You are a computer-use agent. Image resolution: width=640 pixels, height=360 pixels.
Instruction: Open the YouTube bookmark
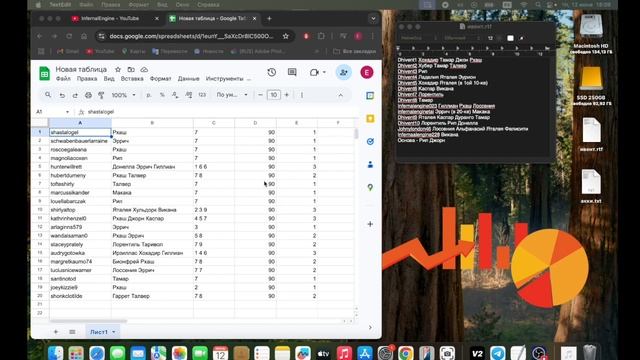(100, 51)
